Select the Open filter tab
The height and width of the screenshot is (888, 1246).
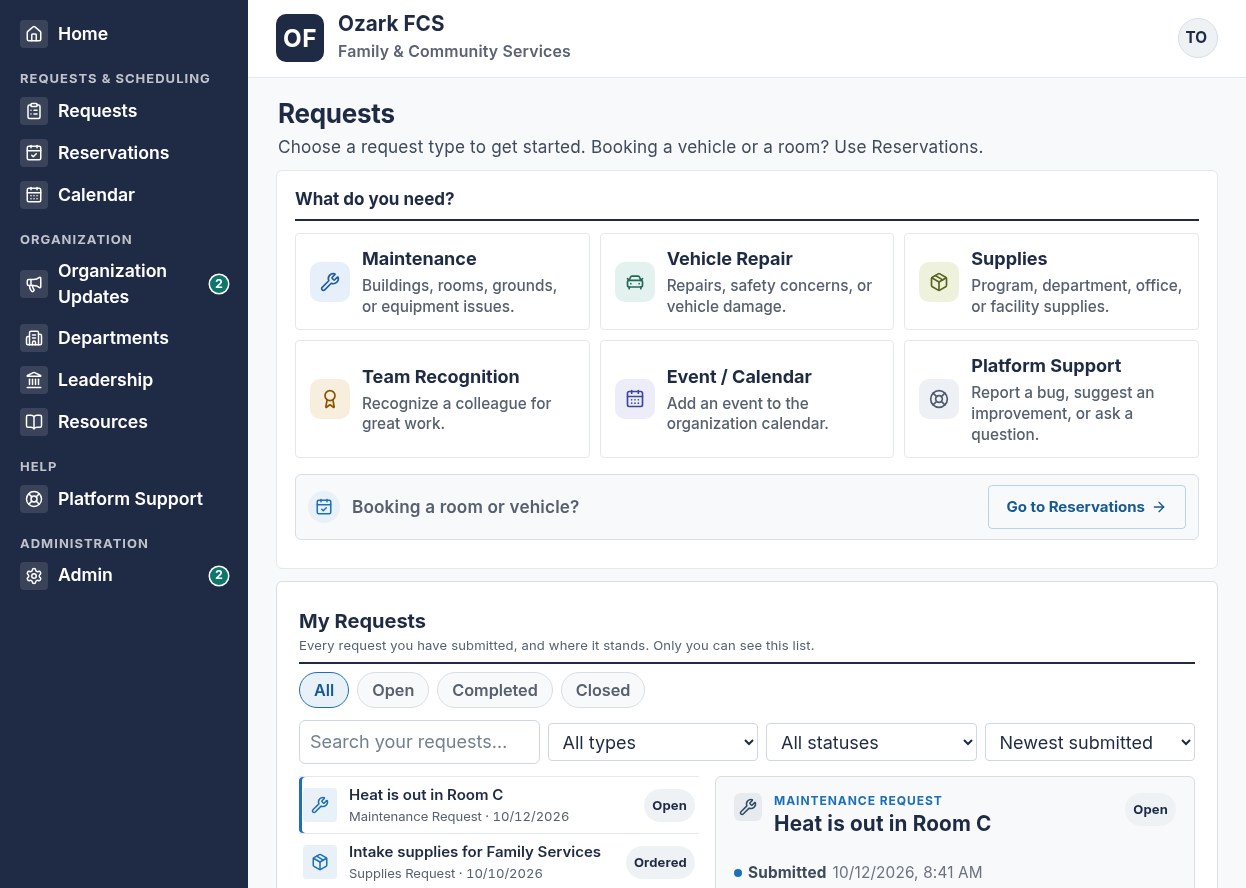coord(393,690)
